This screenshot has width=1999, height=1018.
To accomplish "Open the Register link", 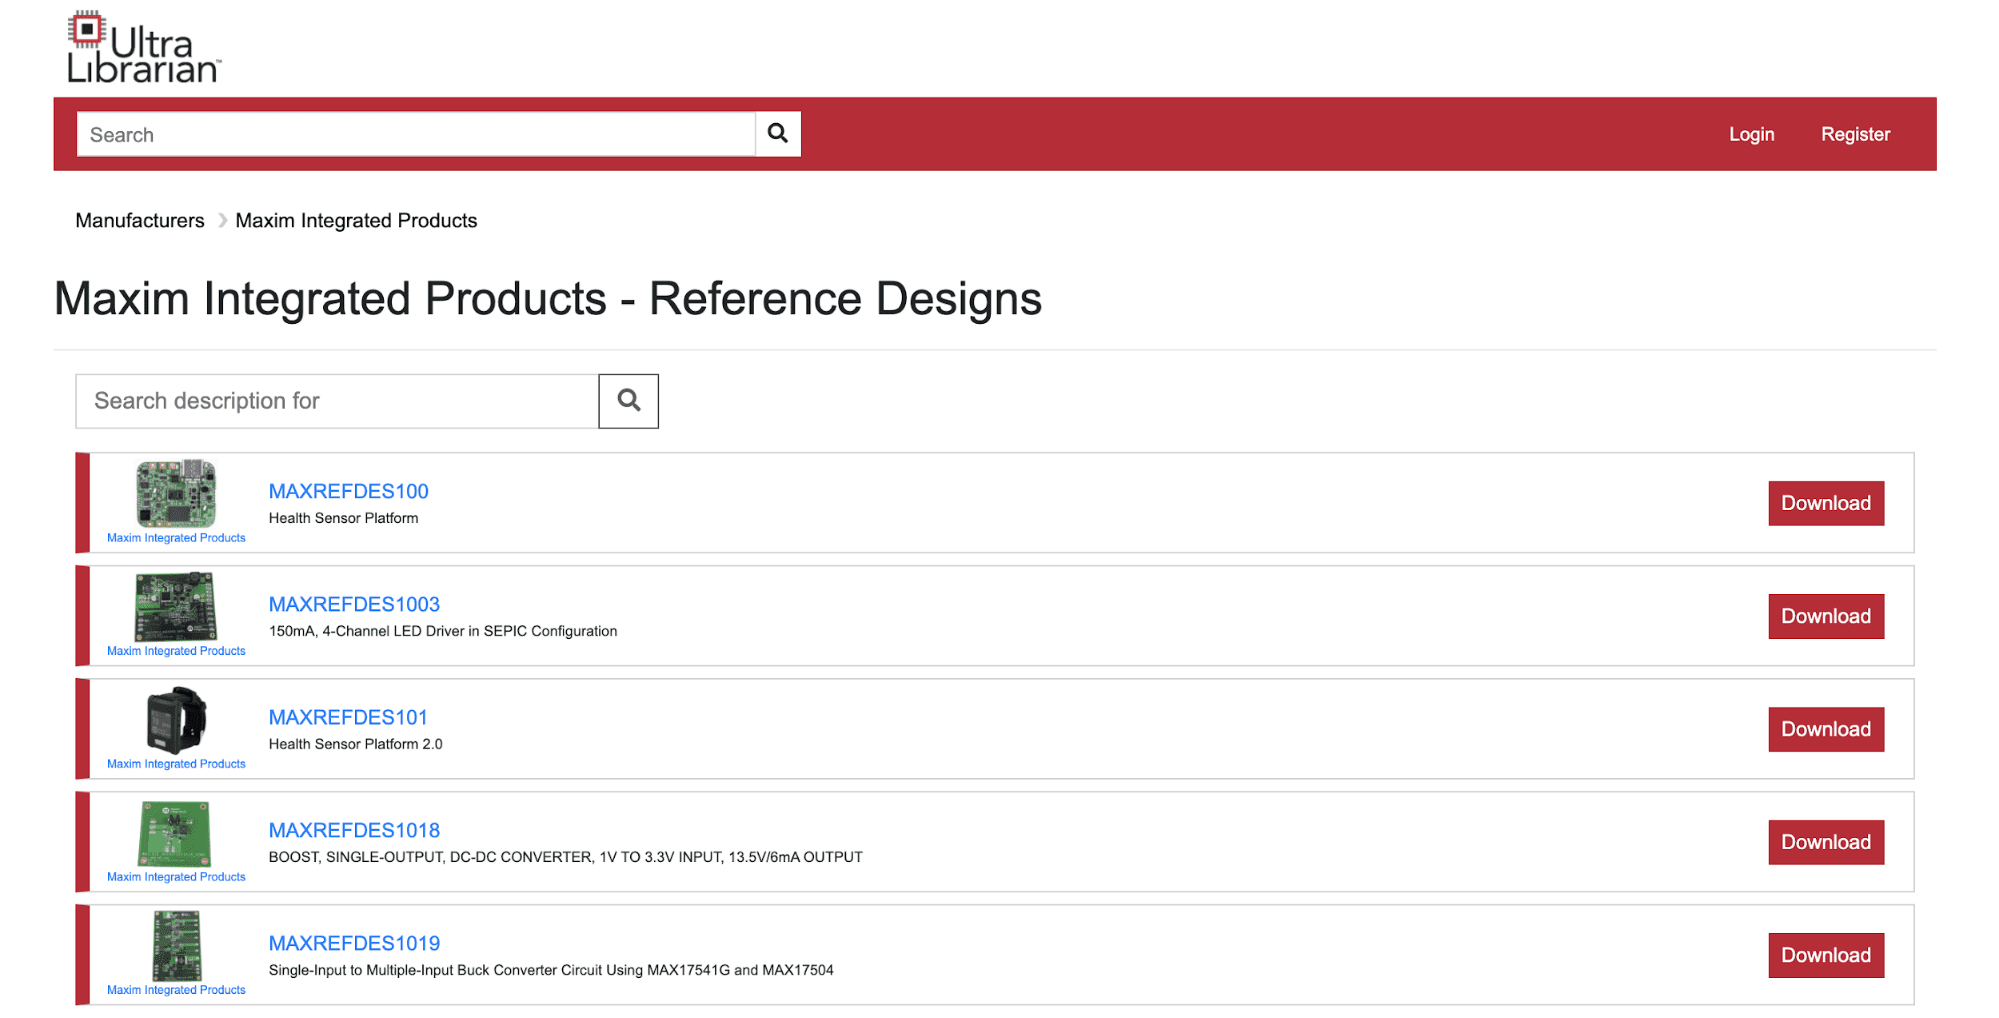I will click(x=1855, y=134).
